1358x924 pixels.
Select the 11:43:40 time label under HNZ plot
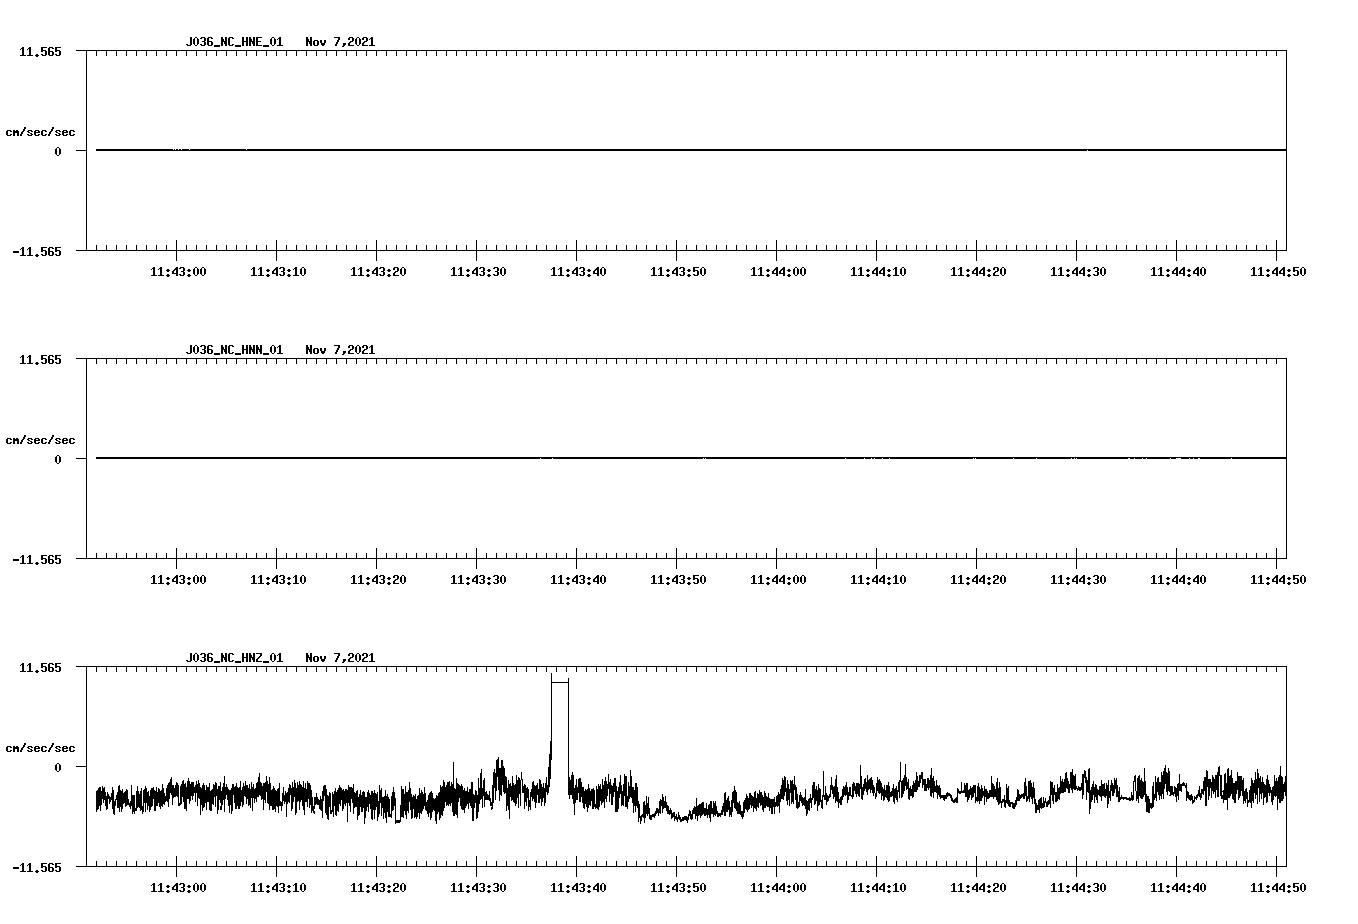click(x=578, y=888)
